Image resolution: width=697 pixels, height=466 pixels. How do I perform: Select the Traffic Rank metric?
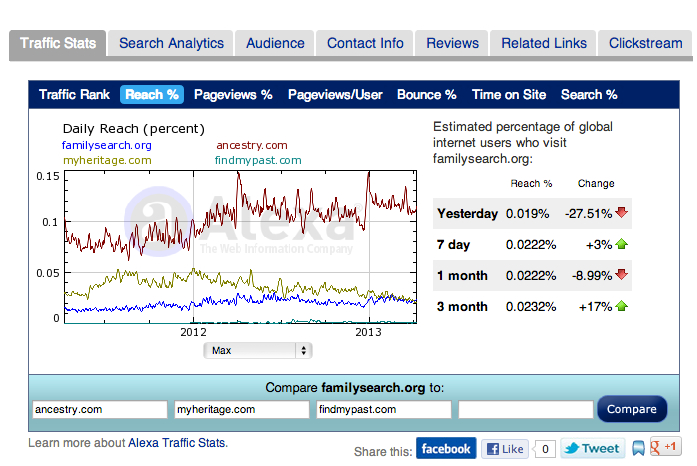(x=74, y=95)
